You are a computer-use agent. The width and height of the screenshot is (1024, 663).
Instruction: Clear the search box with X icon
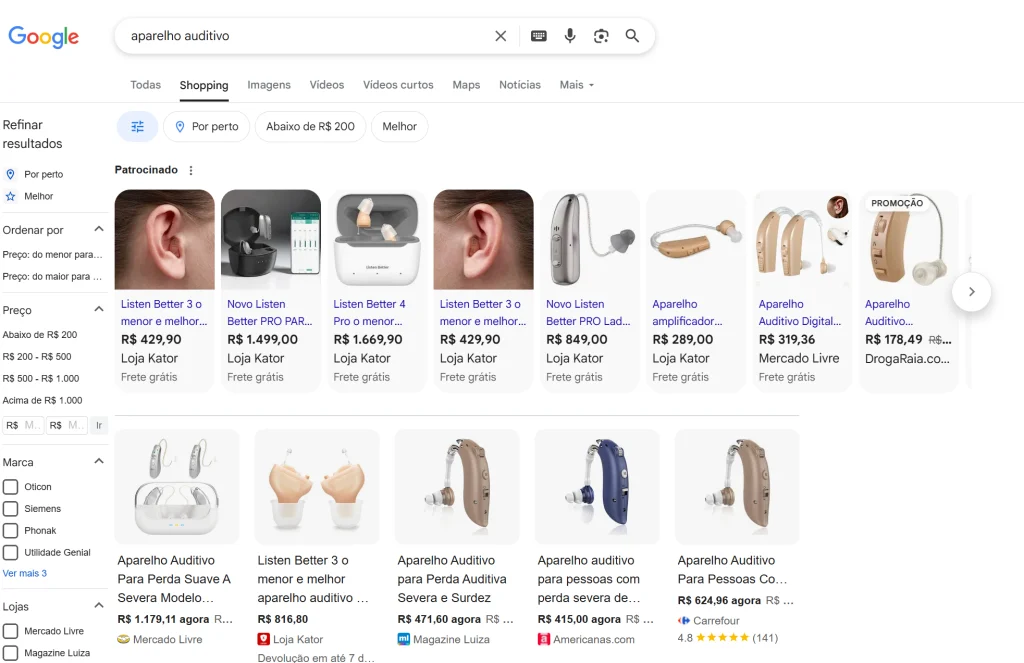coord(500,36)
